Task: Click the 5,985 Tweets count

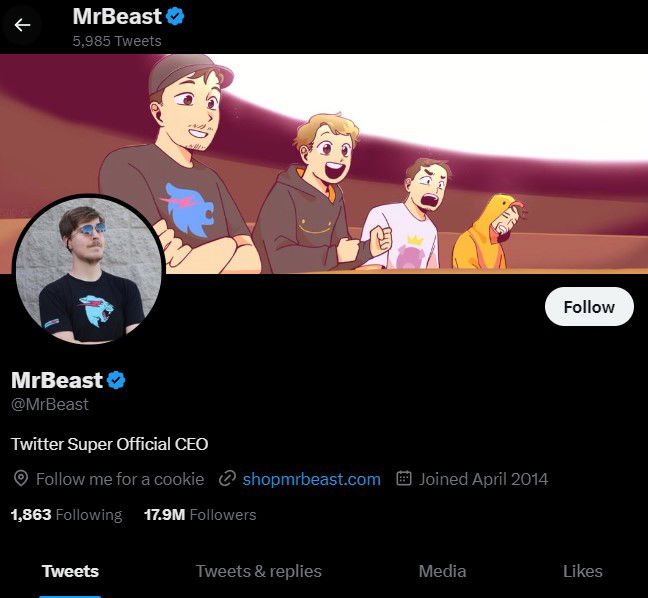Action: (x=117, y=41)
